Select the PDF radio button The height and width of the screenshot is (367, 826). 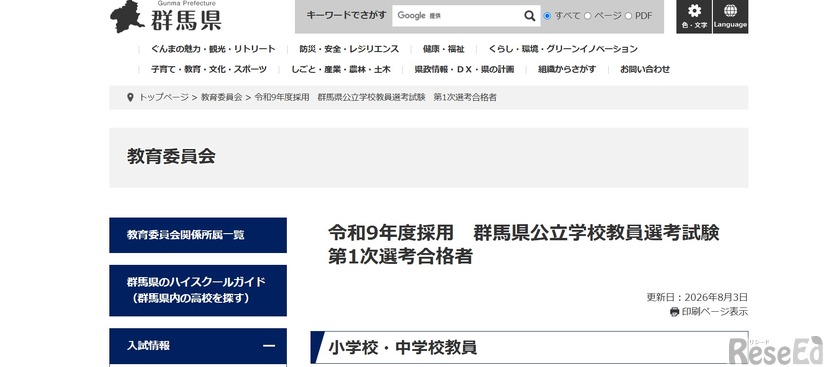coord(628,16)
